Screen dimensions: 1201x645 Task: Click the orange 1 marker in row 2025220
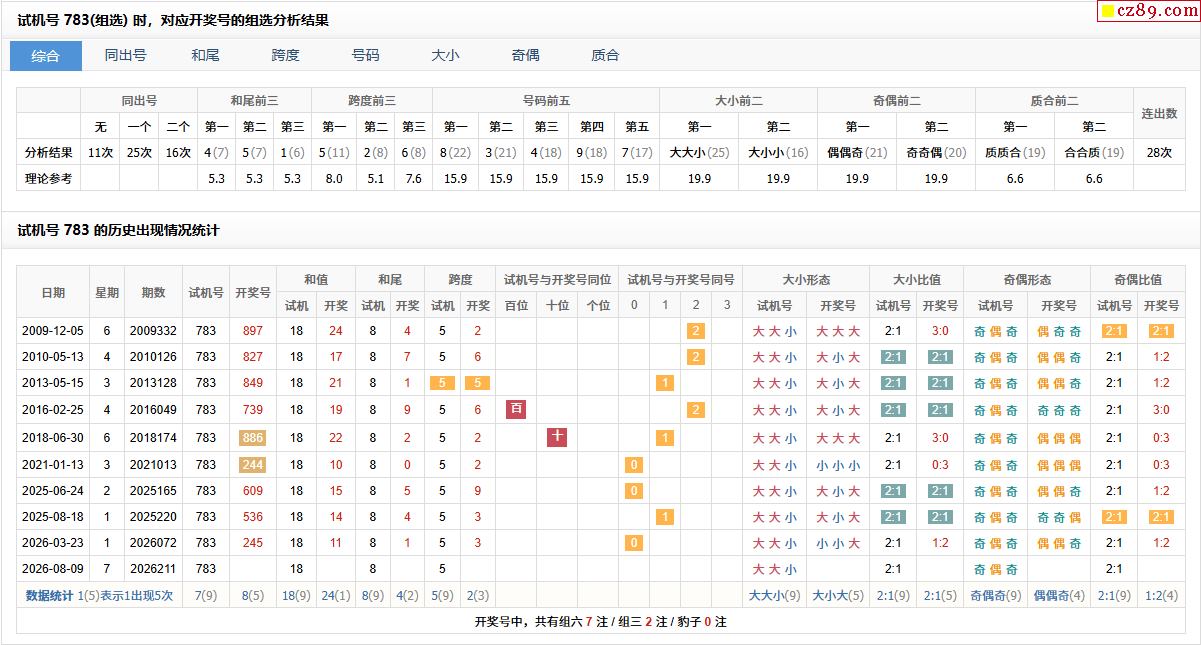(x=665, y=517)
